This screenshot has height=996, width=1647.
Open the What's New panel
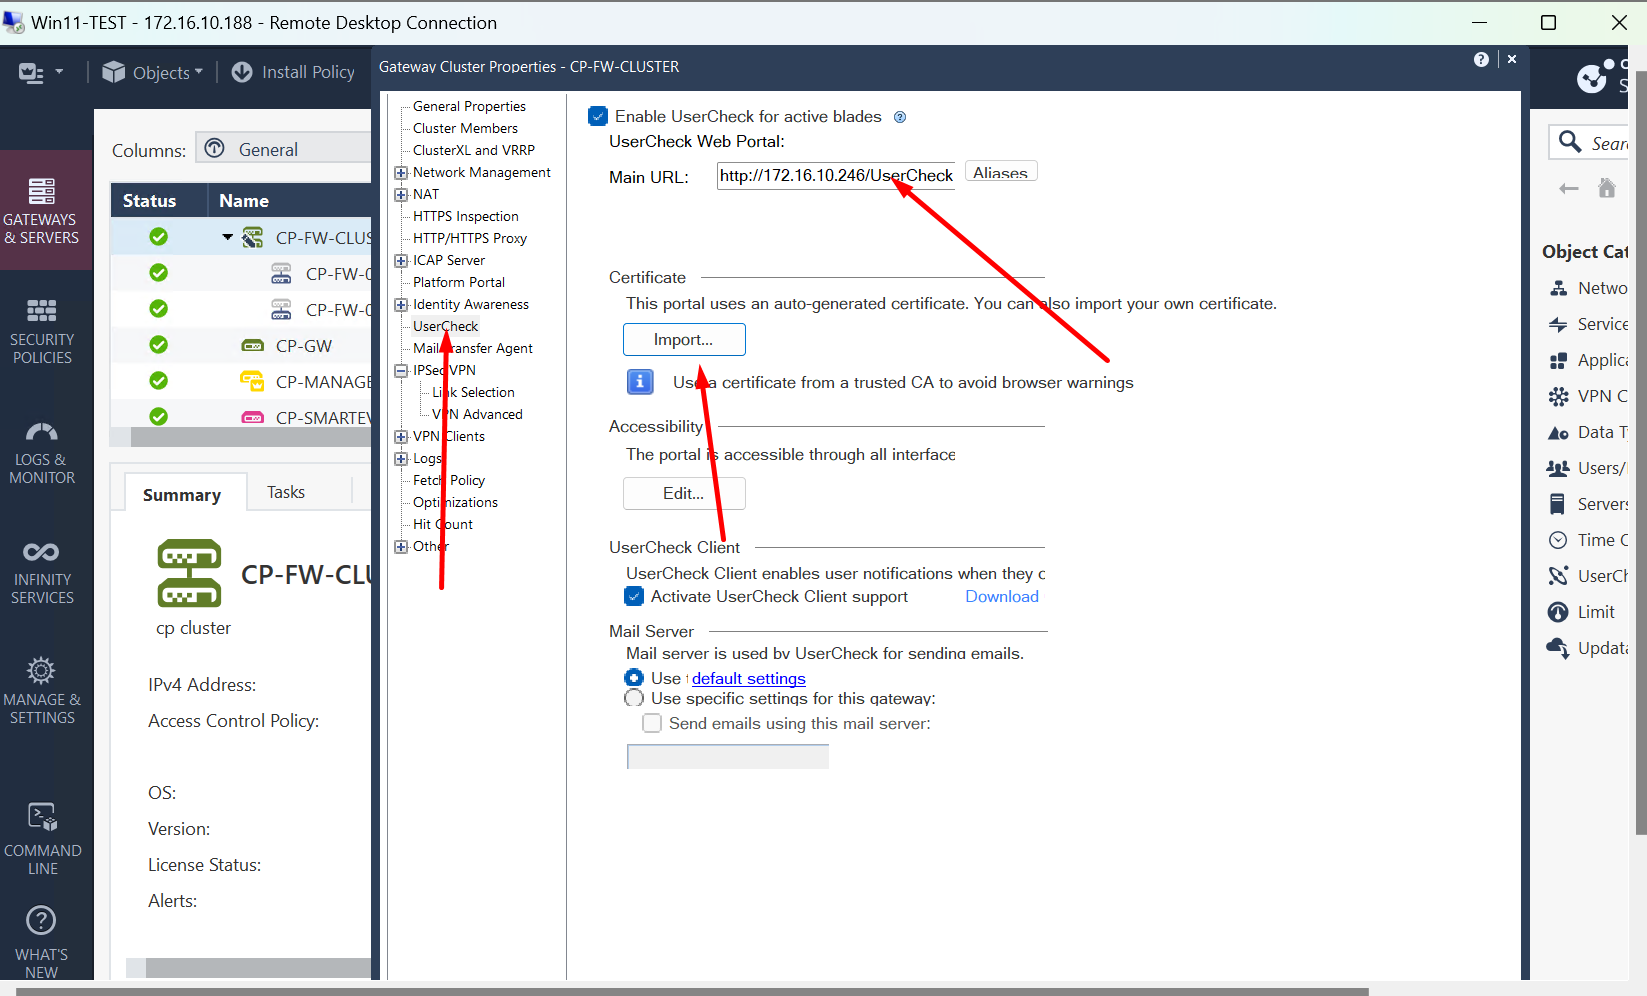41,937
